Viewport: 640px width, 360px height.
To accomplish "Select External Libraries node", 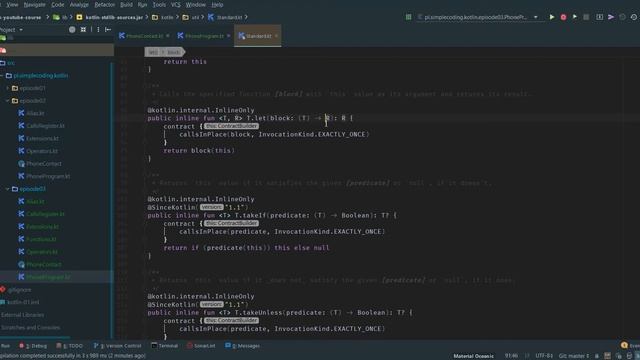I will click(x=22, y=315).
